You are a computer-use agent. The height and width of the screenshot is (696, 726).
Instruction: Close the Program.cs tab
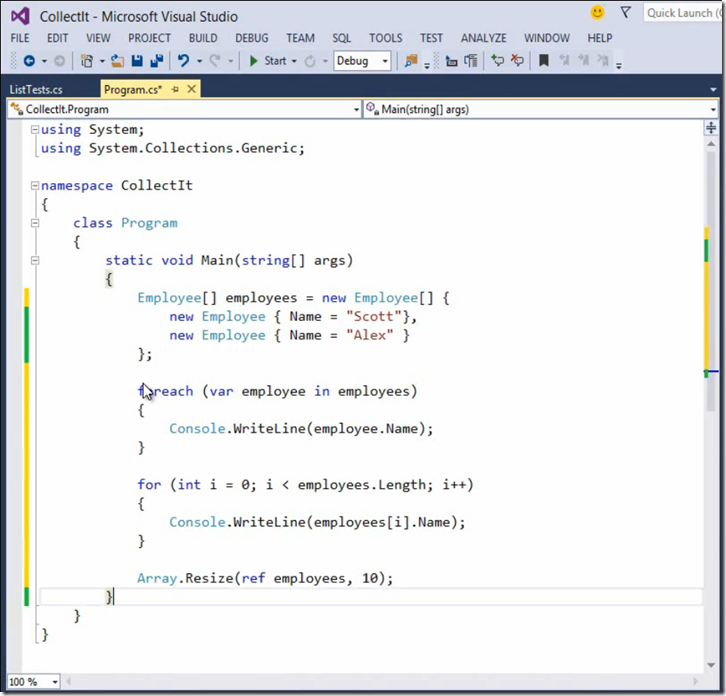point(192,89)
